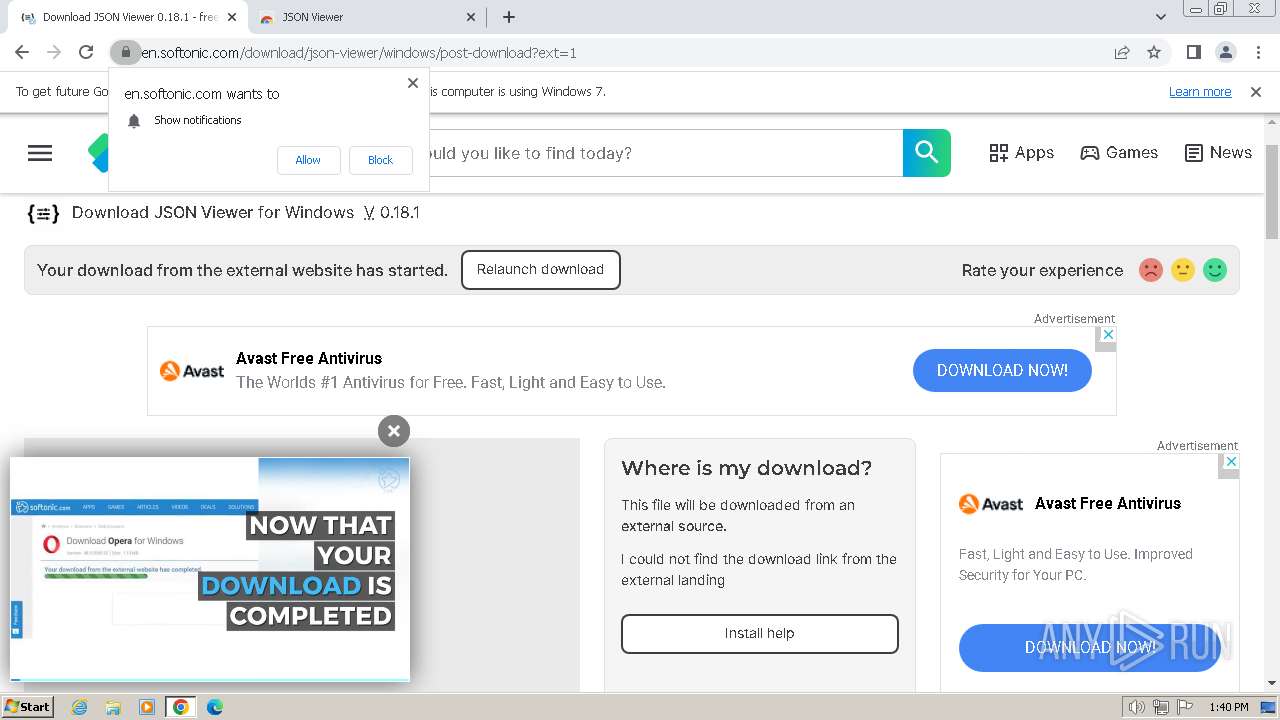Click the 1:40 PM clock
Viewport: 1280px width, 720px height.
coord(1228,707)
